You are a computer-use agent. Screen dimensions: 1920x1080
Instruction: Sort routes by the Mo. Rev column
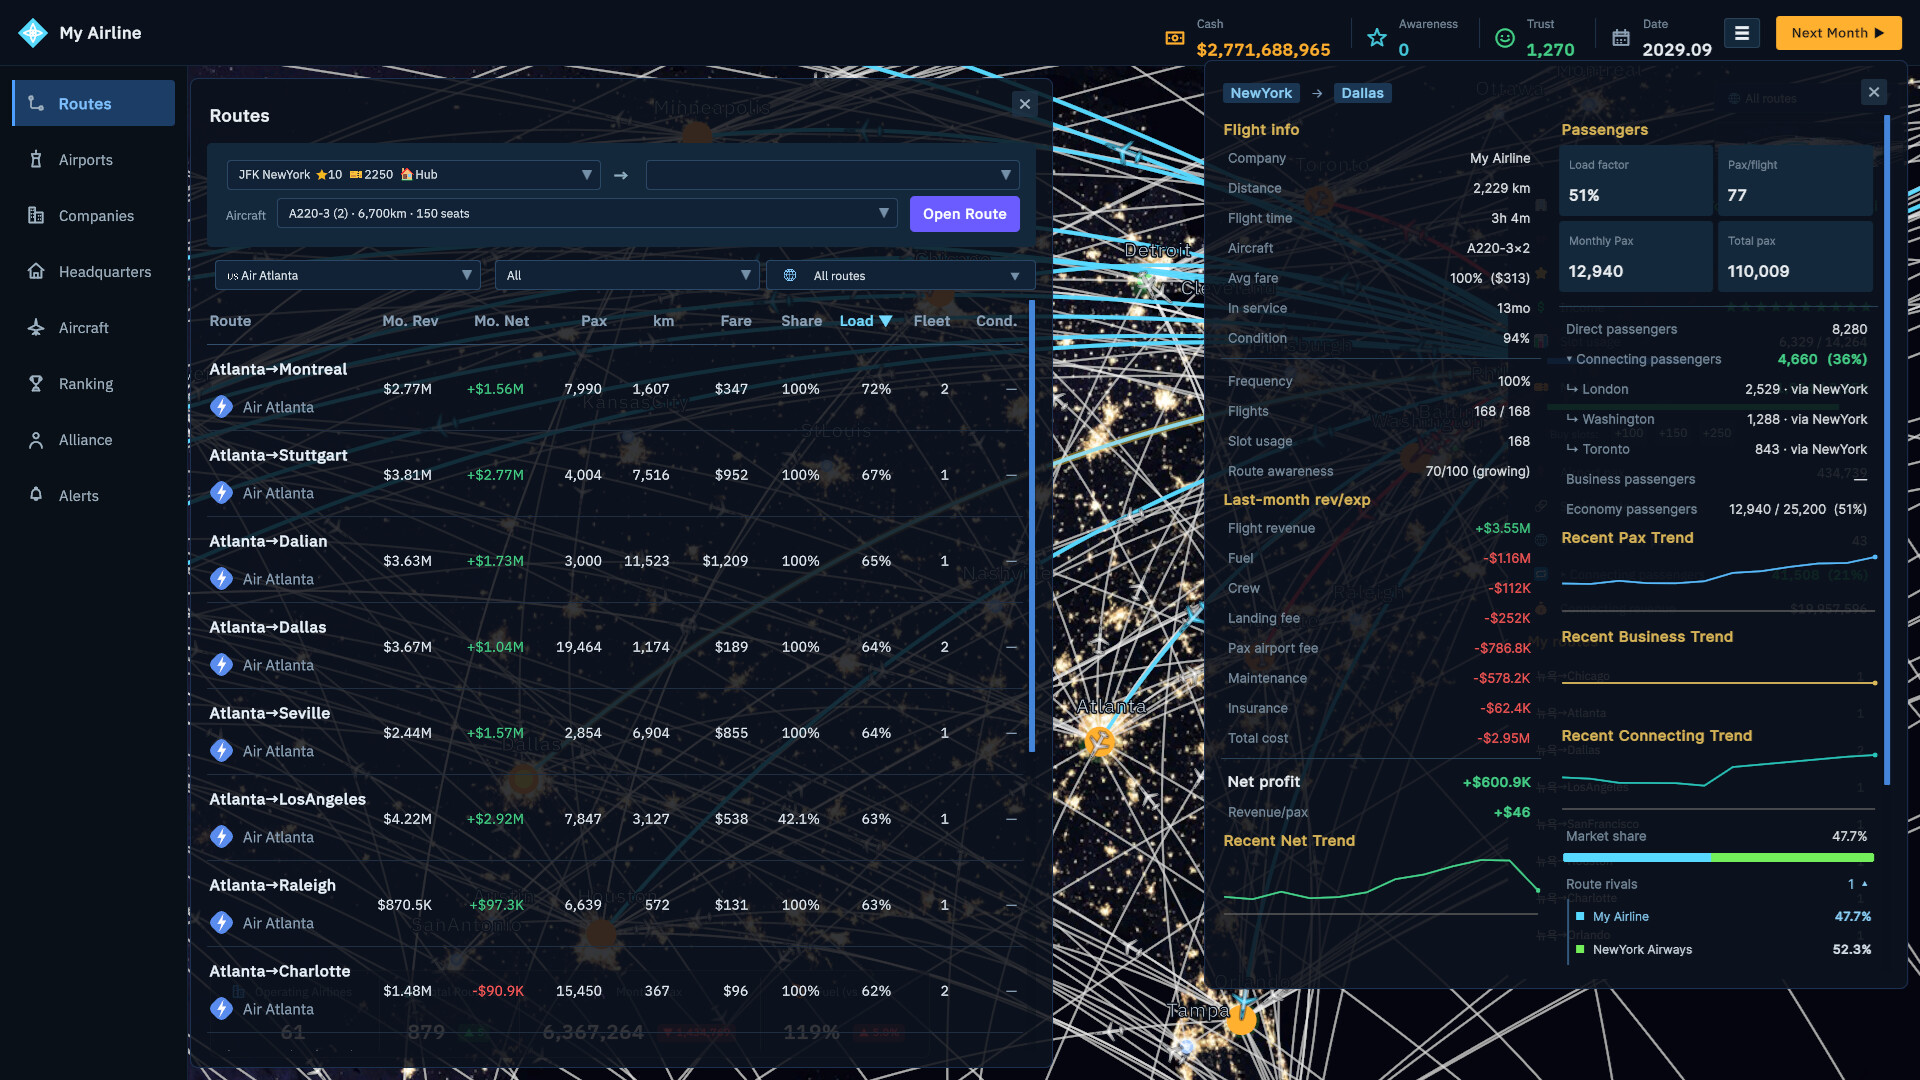click(410, 321)
